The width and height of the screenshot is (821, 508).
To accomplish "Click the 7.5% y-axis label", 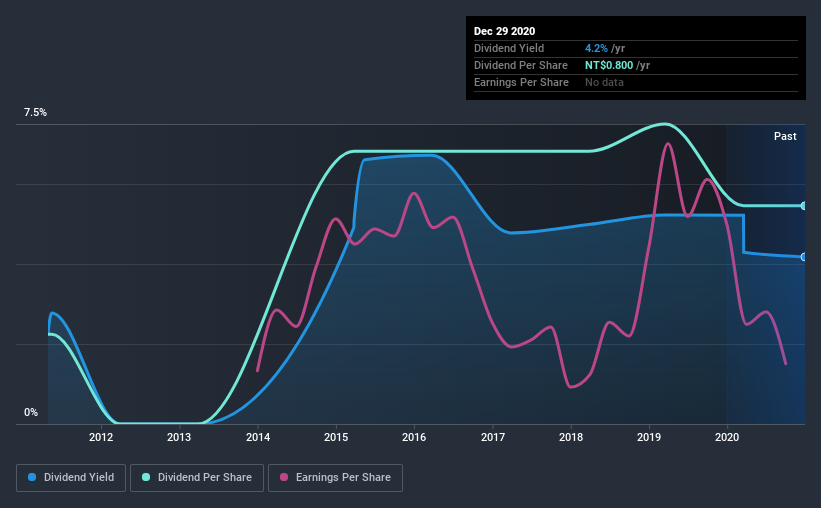I will [35, 112].
